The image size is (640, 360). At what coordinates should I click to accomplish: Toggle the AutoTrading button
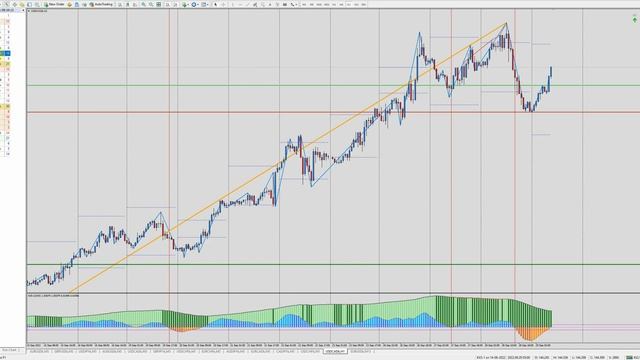[101, 4]
